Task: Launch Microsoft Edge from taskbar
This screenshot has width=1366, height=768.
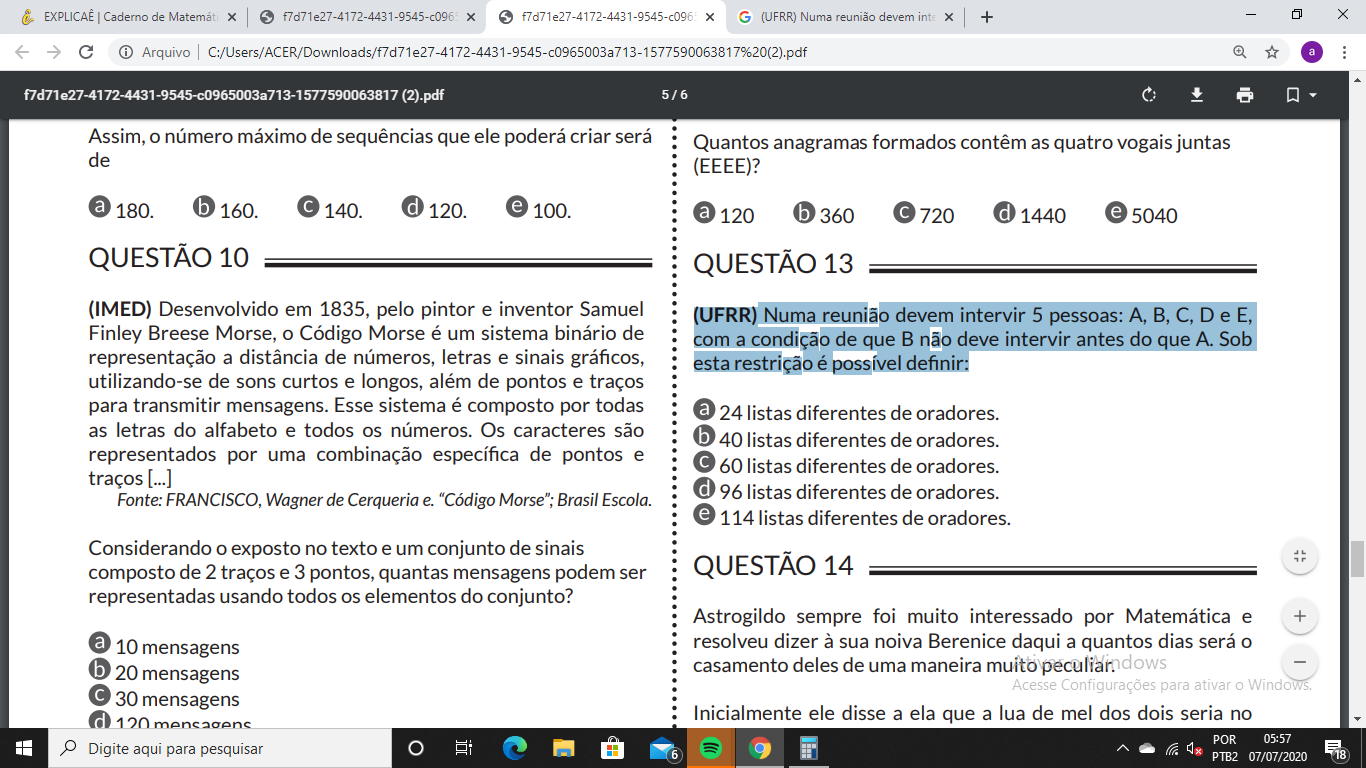Action: coord(514,748)
